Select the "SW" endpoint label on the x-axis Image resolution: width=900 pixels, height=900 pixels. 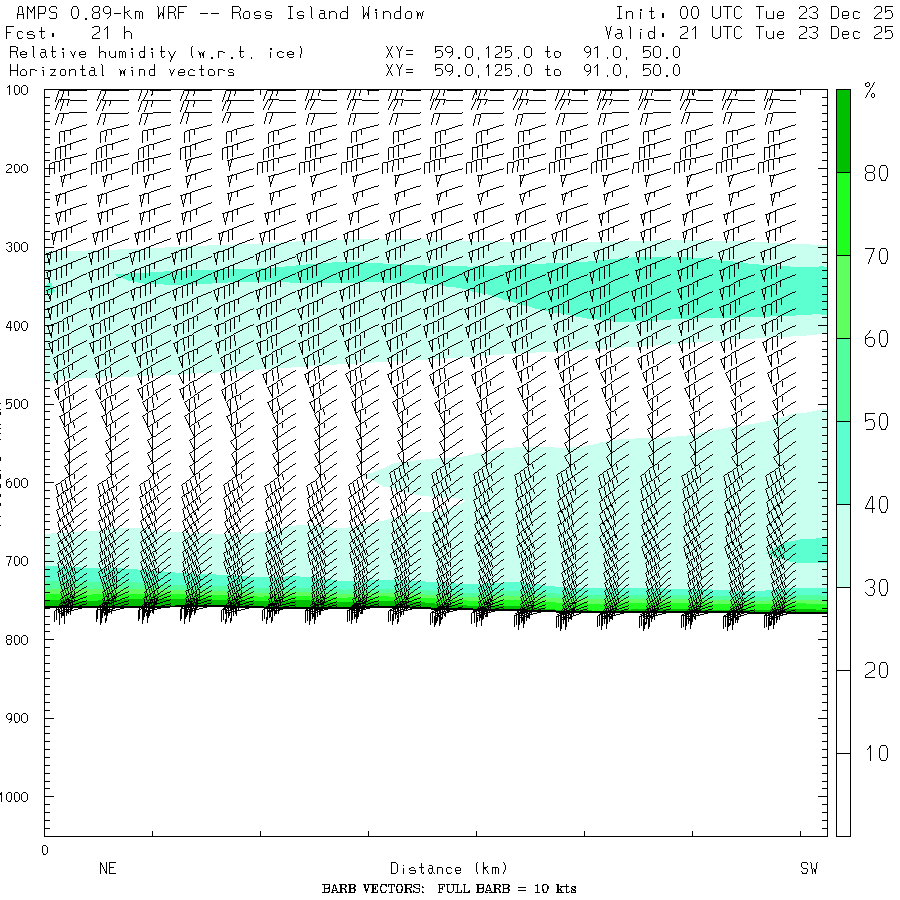click(x=809, y=869)
